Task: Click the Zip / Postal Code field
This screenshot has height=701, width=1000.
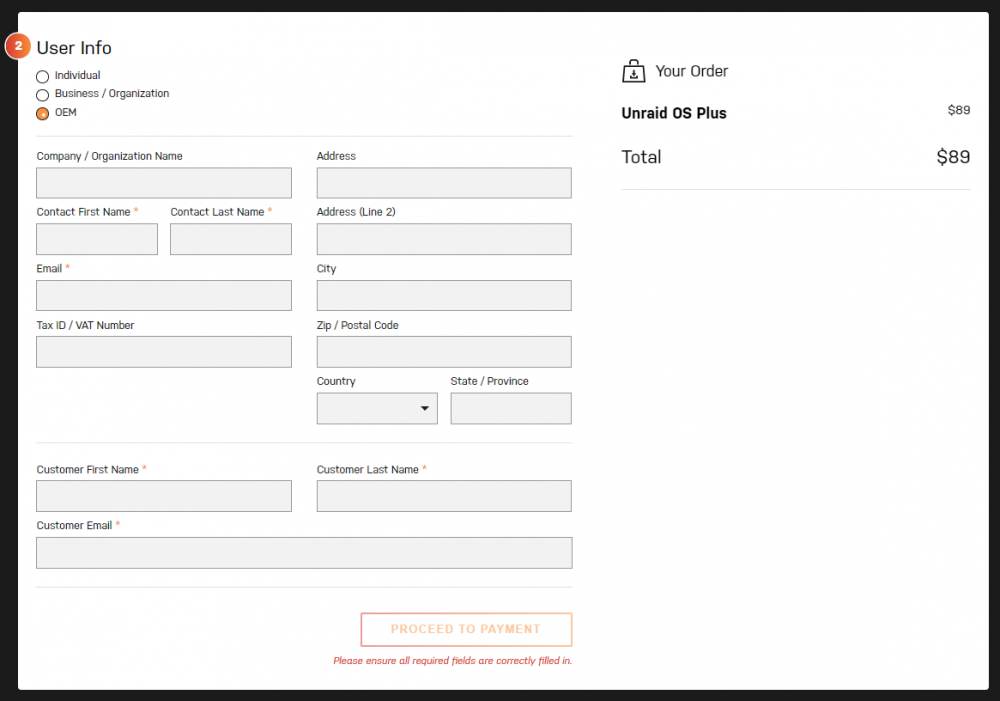Action: pos(444,352)
